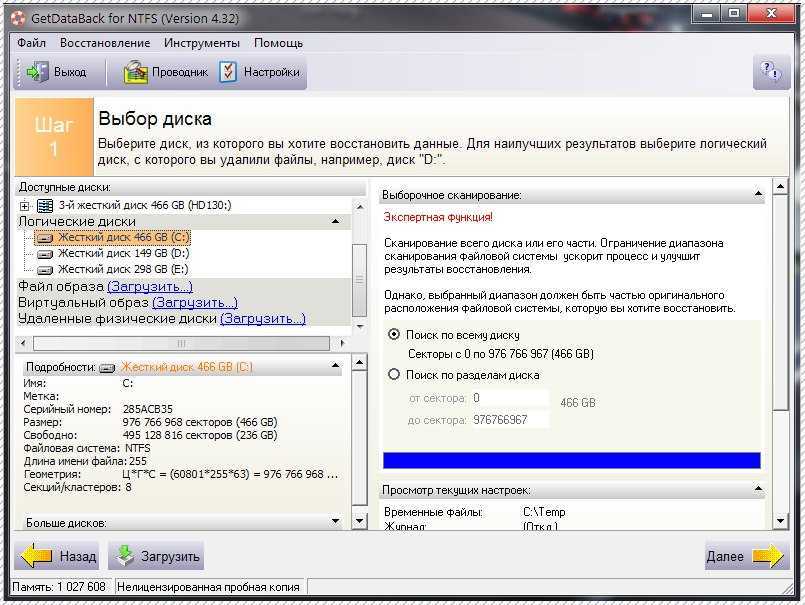Click the от сектора input field
This screenshot has height=605, width=805.
coord(510,398)
